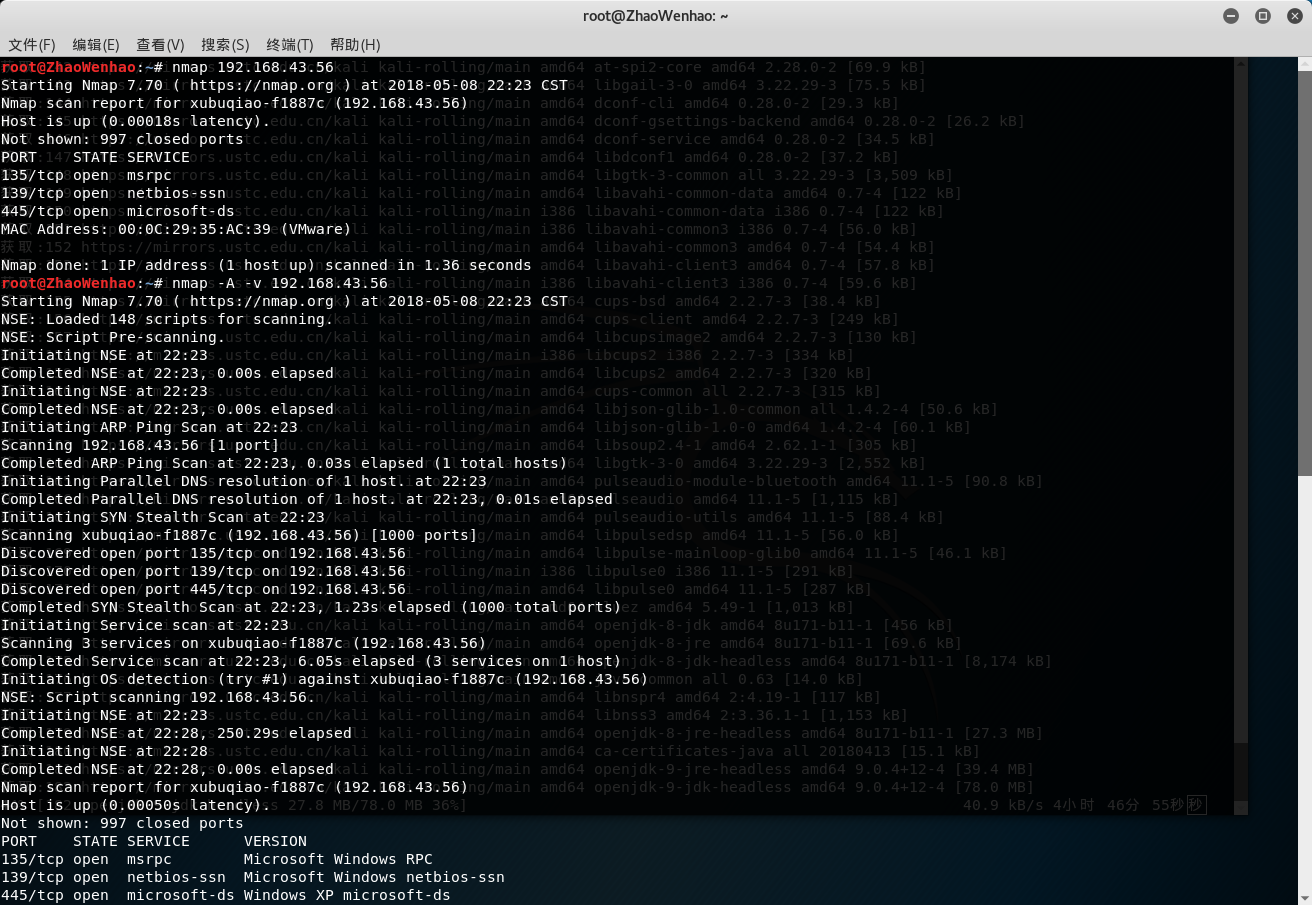Minimize the terminal window
Viewport: 1312px width, 905px height.
click(x=1231, y=16)
